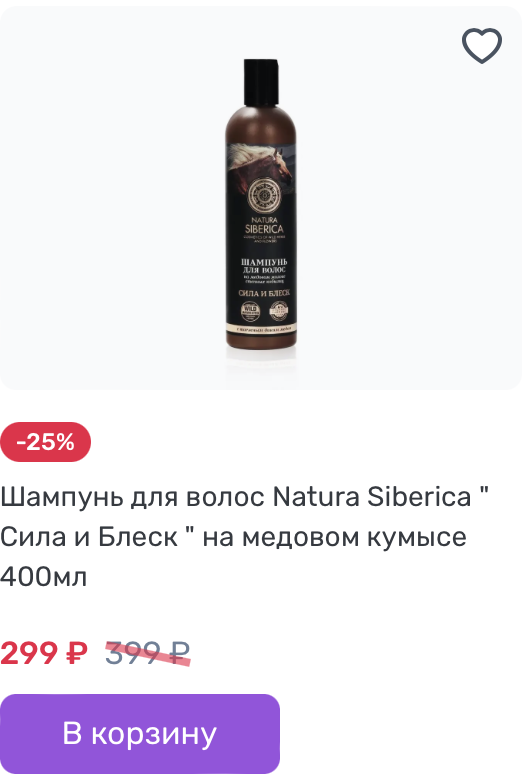Click the crossed-out old price 399 ₽
This screenshot has height=778, width=524.
coord(147,652)
